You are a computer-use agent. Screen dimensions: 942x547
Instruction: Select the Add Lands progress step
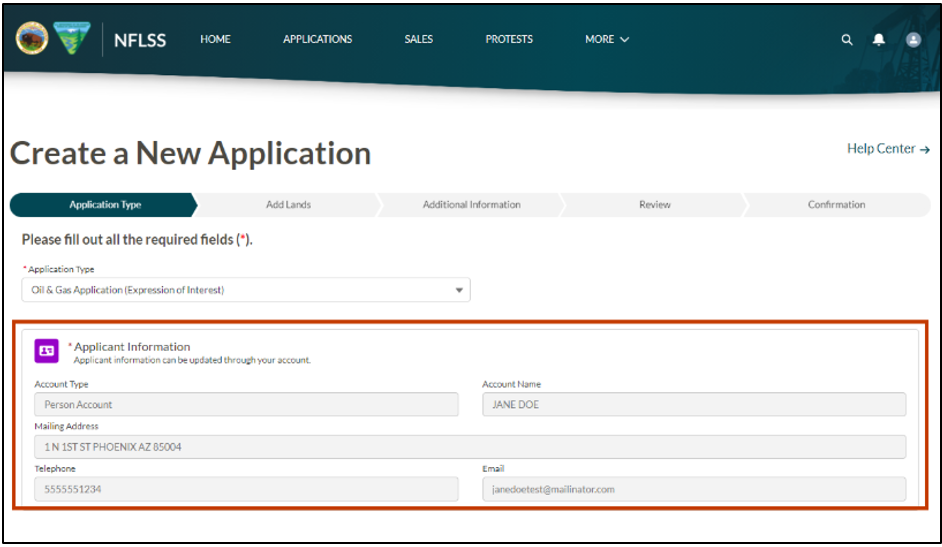[288, 205]
